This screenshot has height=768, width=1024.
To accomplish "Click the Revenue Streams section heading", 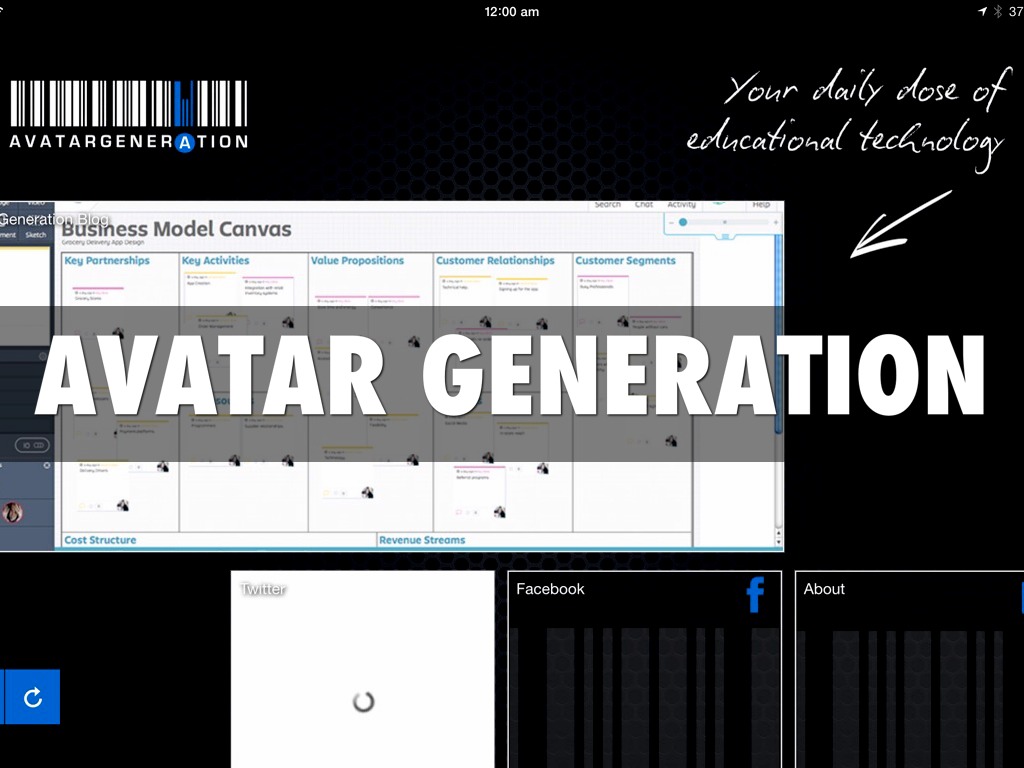I will coord(421,540).
